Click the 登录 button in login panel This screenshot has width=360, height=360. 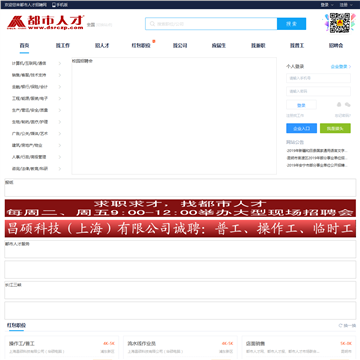[301, 105]
